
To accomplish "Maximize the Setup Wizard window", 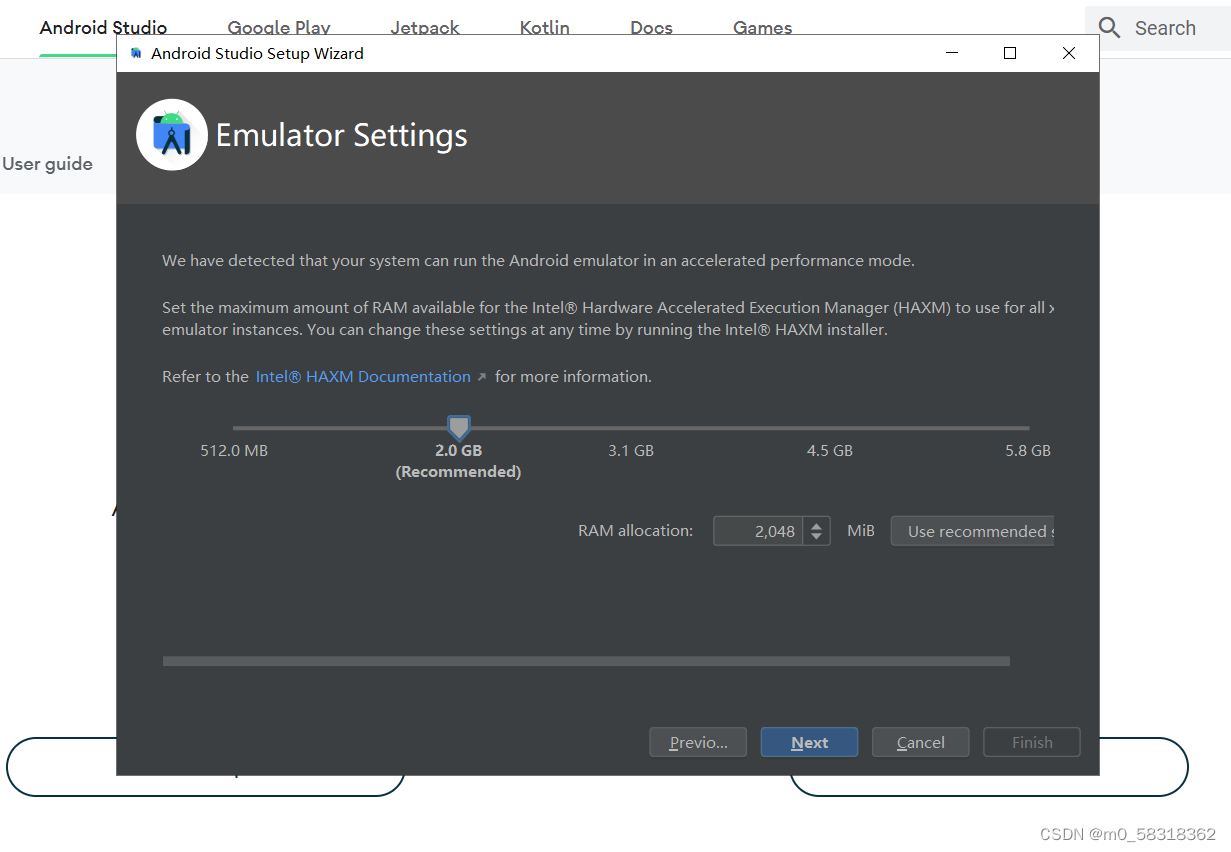I will click(x=1010, y=53).
